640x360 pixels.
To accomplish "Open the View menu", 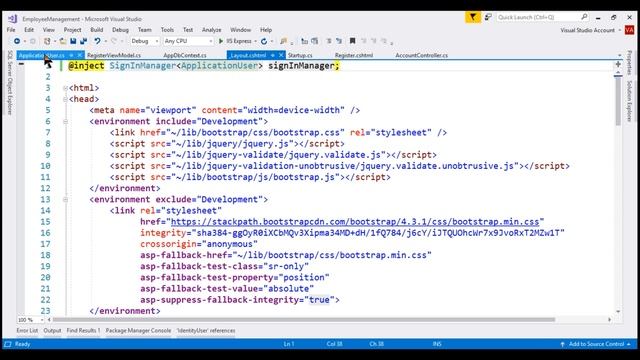I will [49, 30].
